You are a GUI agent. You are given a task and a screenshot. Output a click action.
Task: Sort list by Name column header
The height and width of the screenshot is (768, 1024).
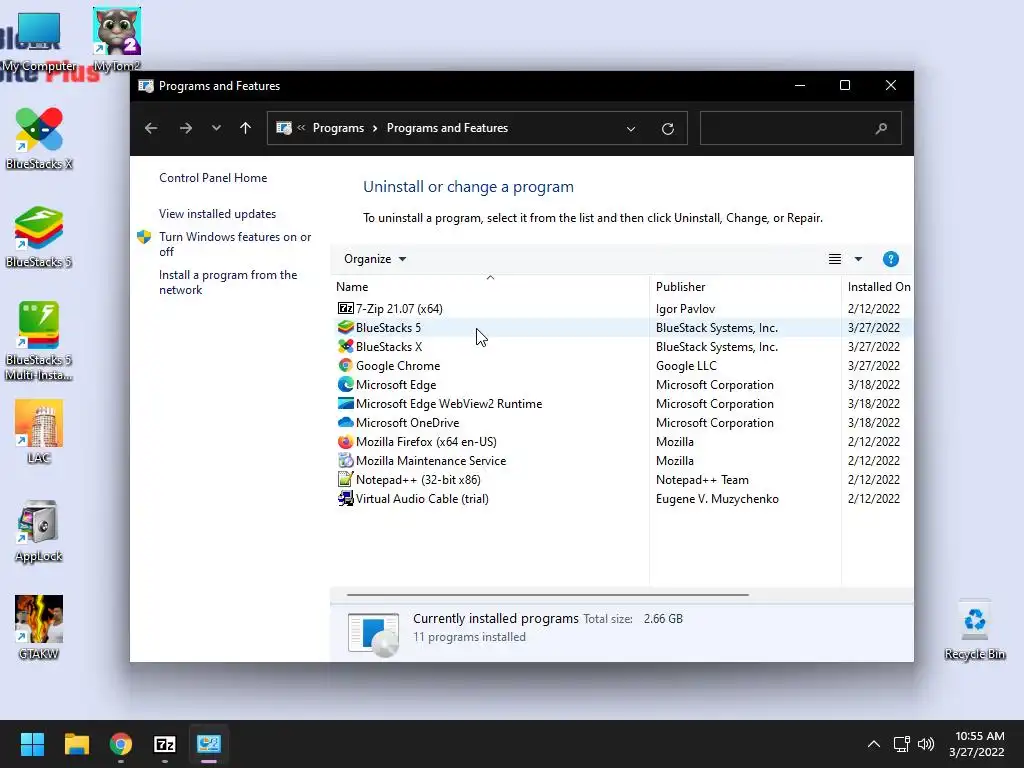352,287
